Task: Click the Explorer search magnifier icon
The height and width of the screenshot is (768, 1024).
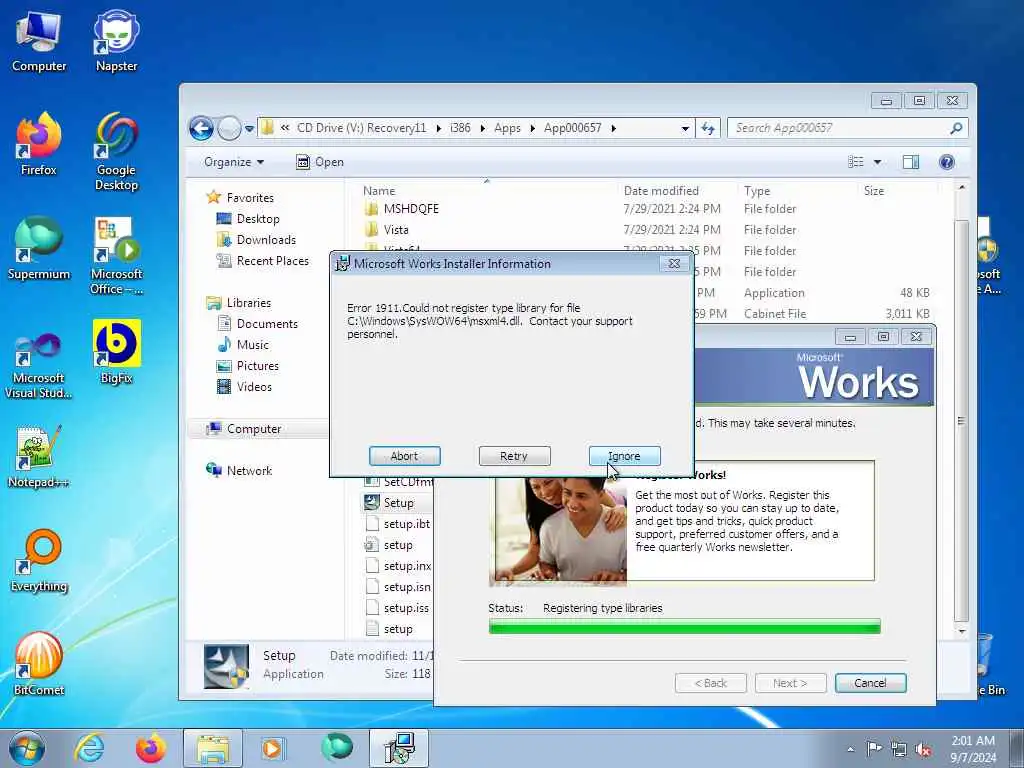Action: [x=956, y=128]
